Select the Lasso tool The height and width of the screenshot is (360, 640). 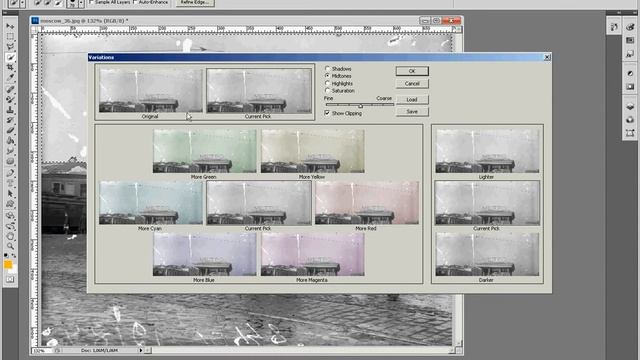[x=10, y=47]
